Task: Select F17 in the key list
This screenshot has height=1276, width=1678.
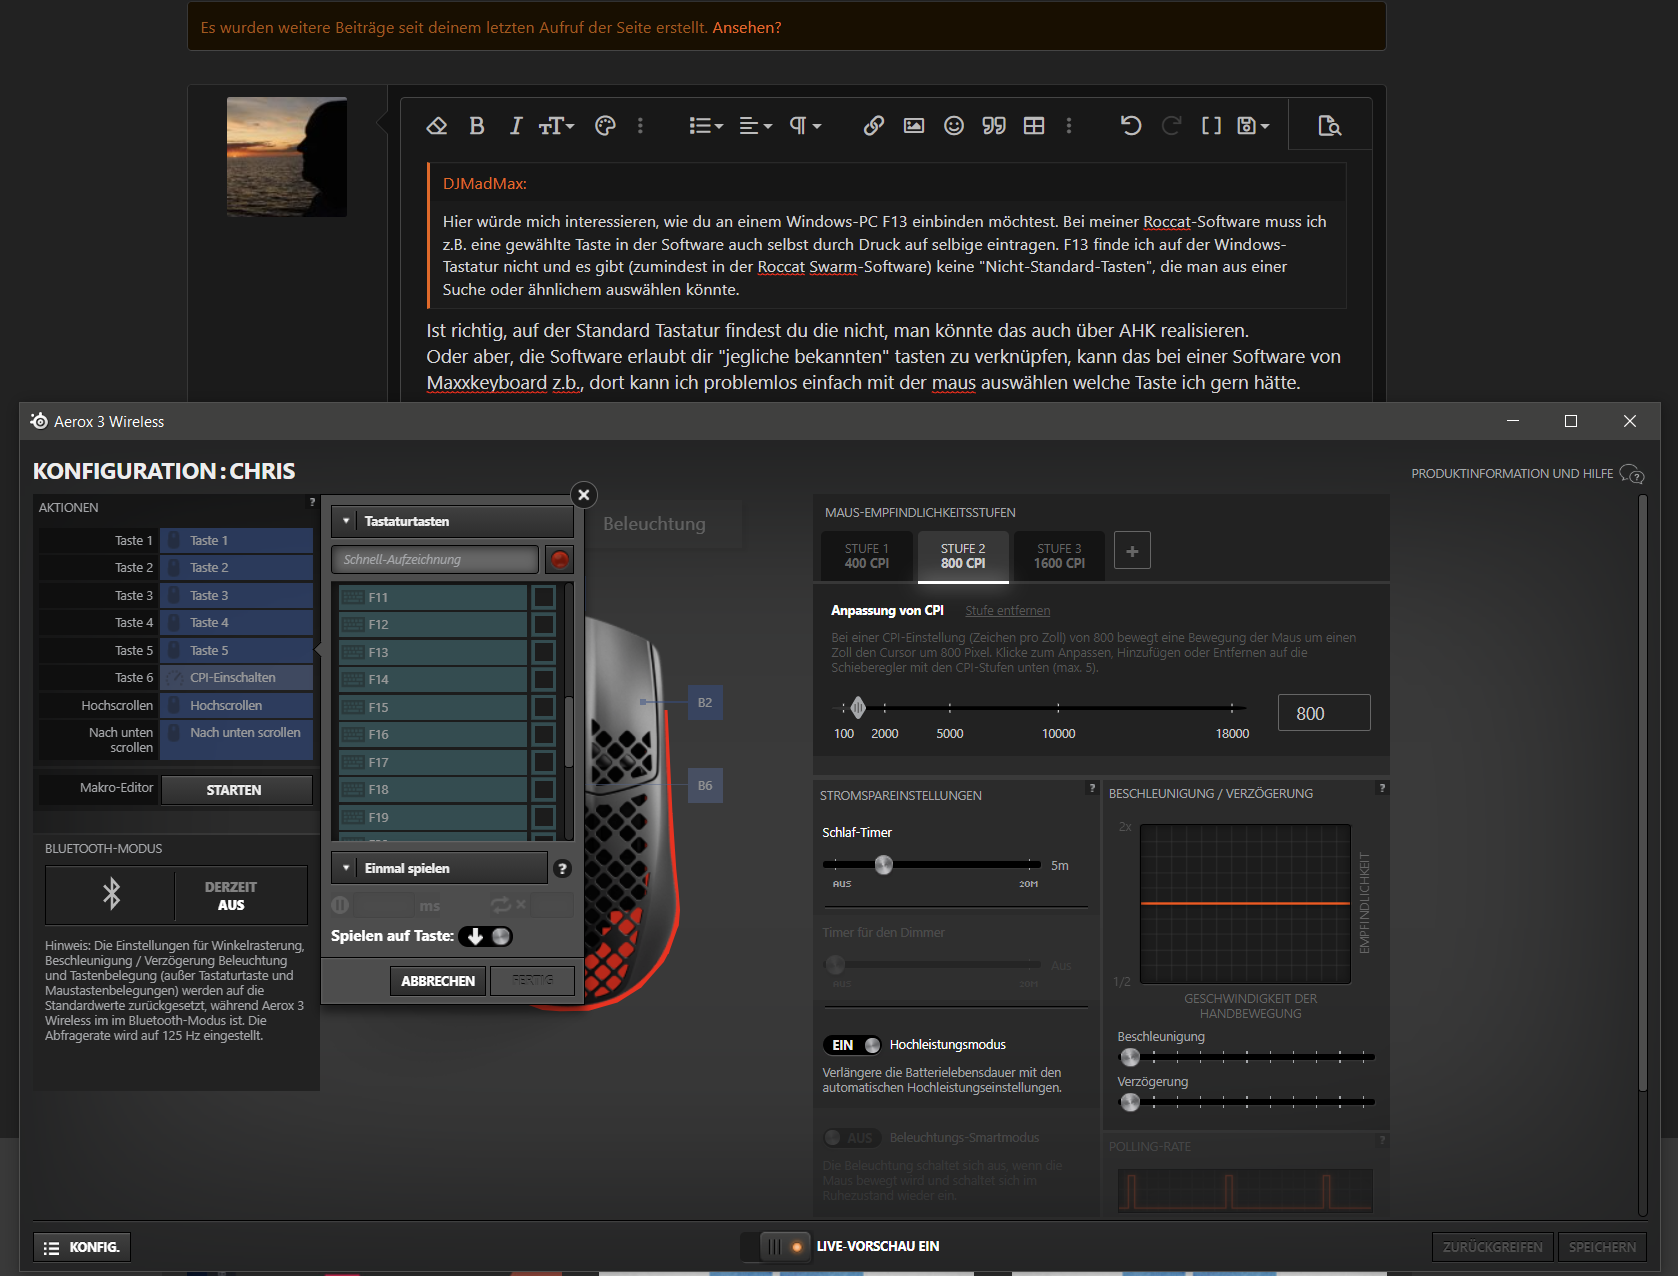Action: (433, 762)
